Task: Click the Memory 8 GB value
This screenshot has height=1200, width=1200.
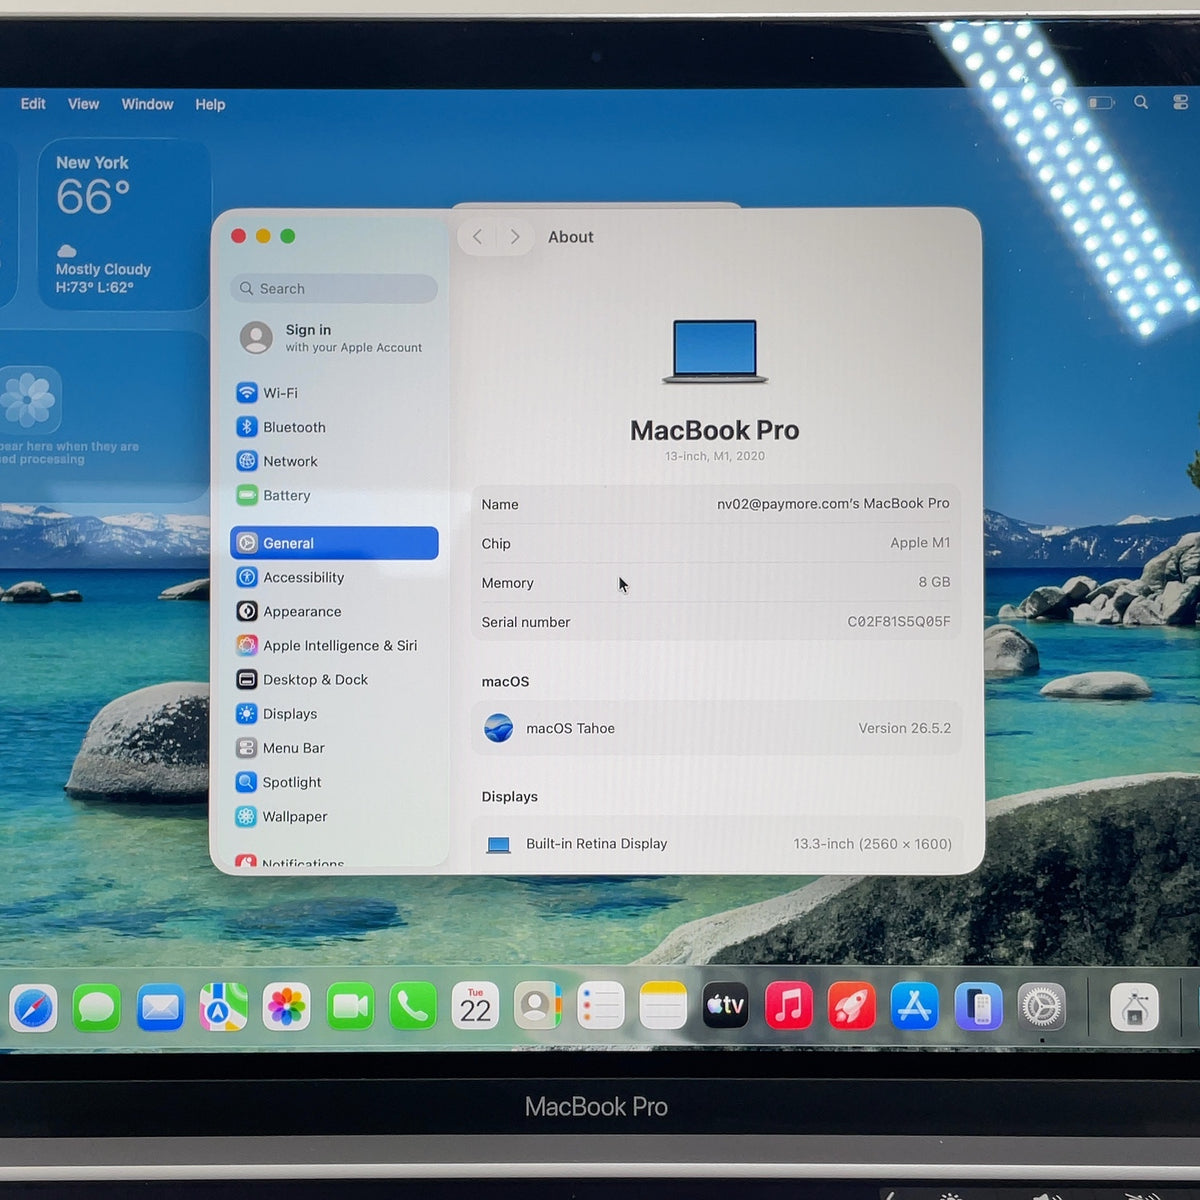Action: click(x=934, y=582)
